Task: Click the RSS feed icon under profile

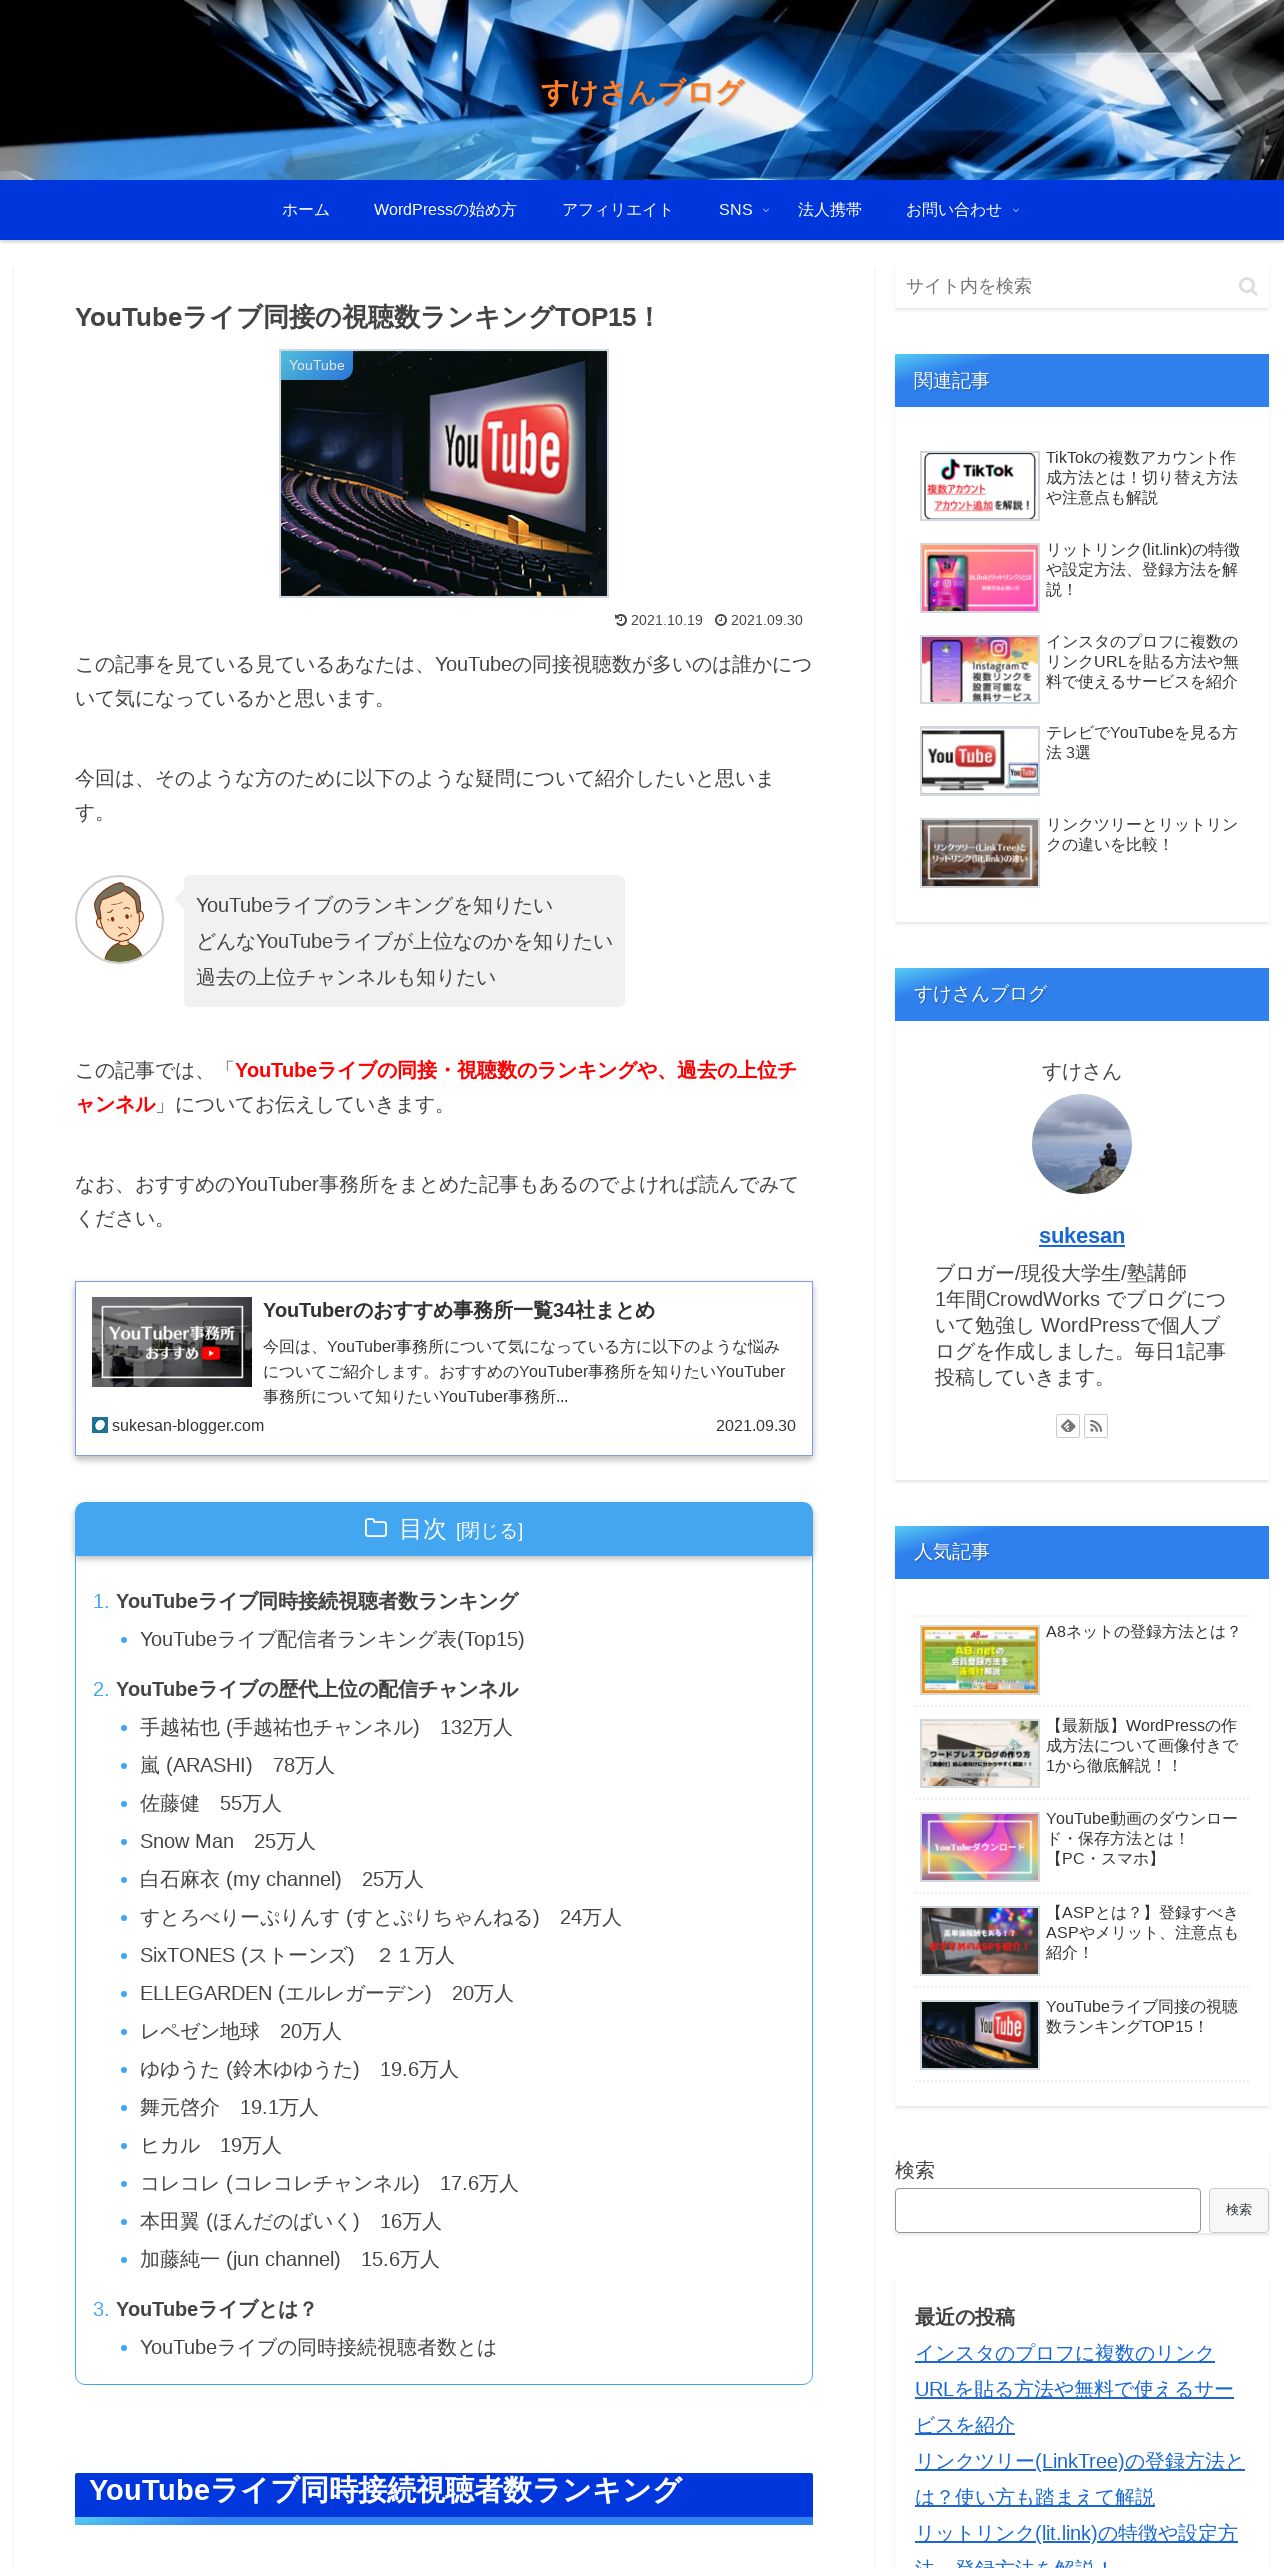Action: (1096, 1426)
